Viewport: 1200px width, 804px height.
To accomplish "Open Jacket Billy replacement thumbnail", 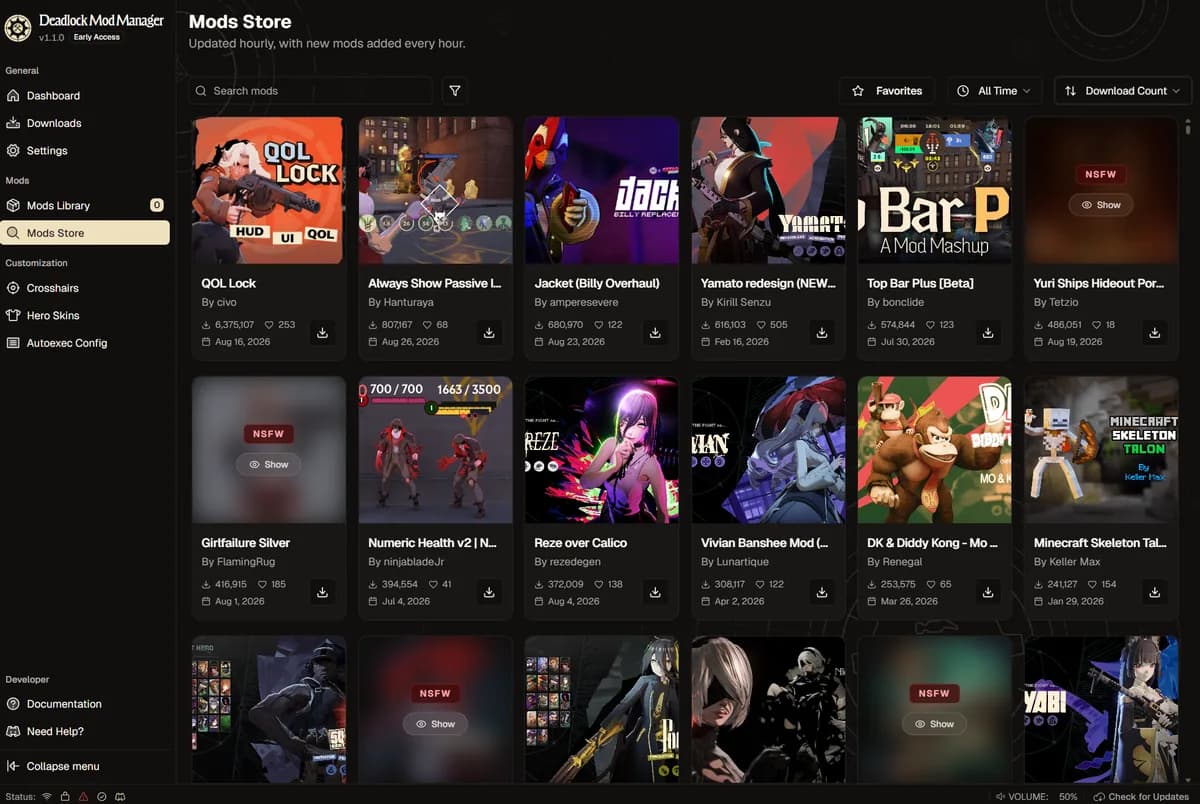I will (x=602, y=190).
